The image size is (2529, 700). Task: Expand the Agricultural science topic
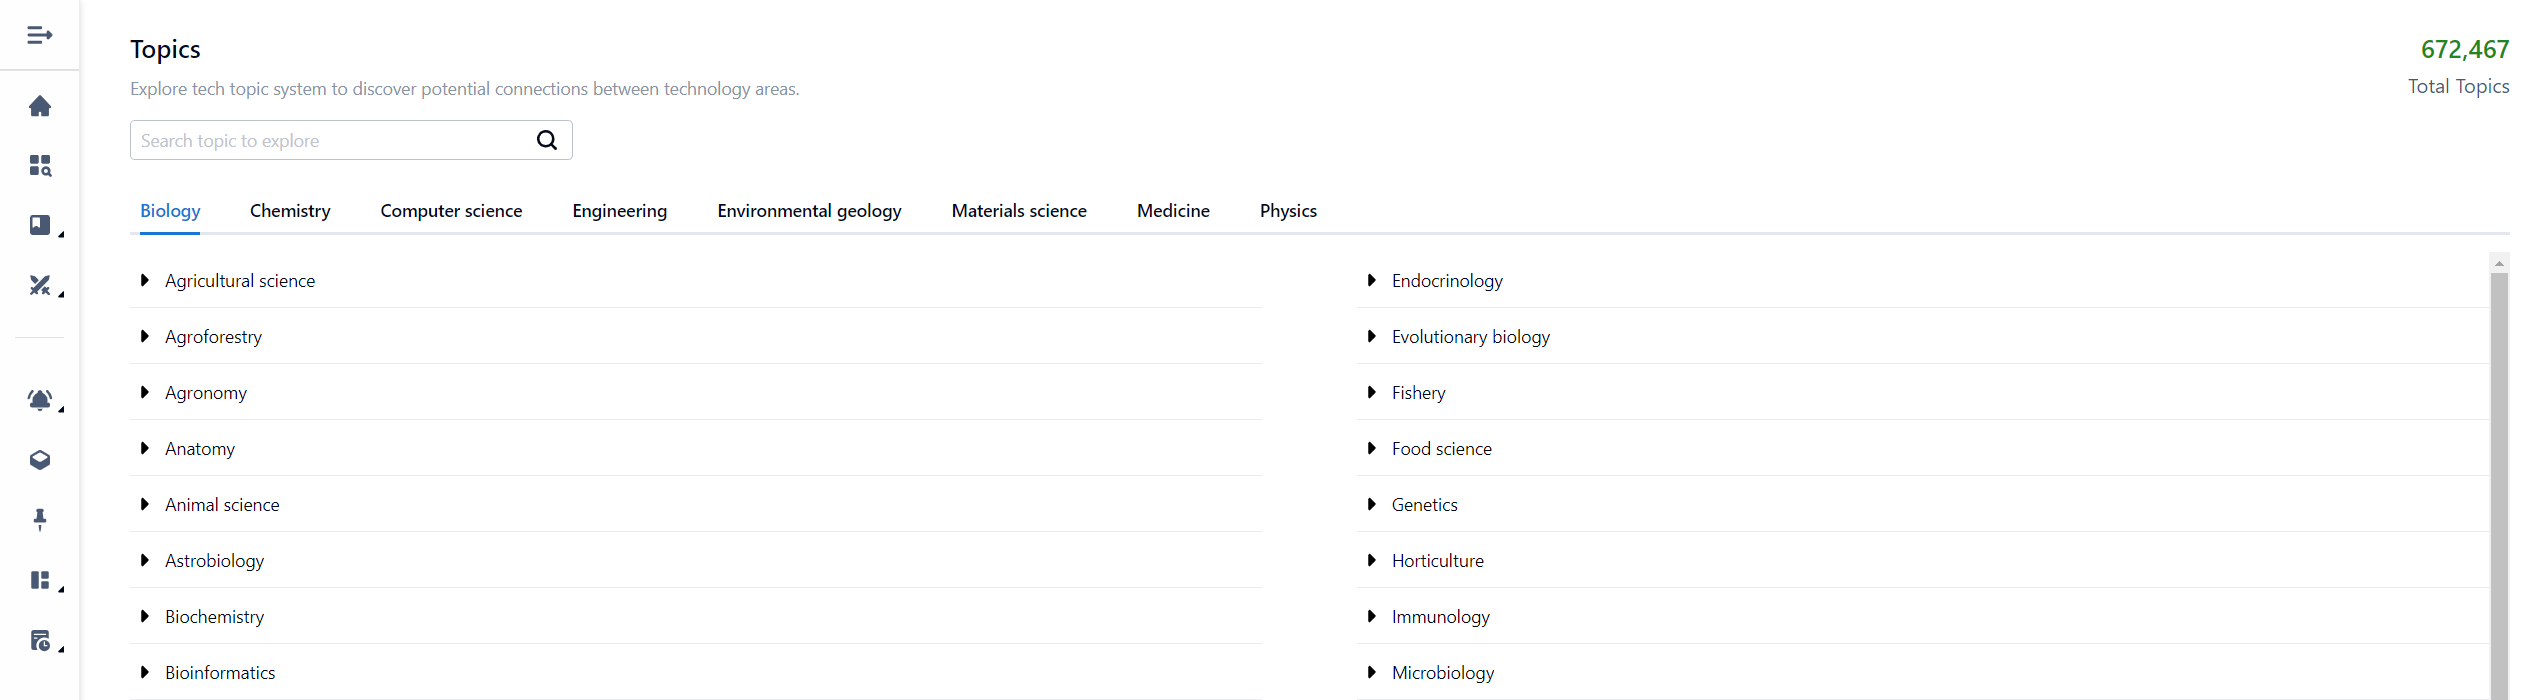145,281
